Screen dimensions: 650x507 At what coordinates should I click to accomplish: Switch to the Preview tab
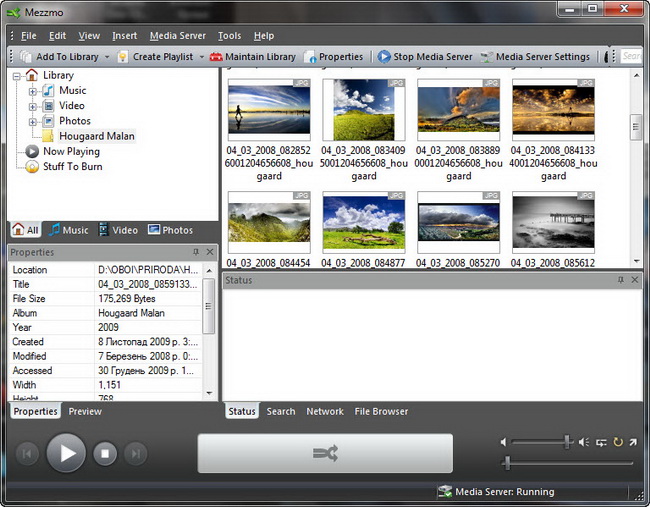click(85, 411)
